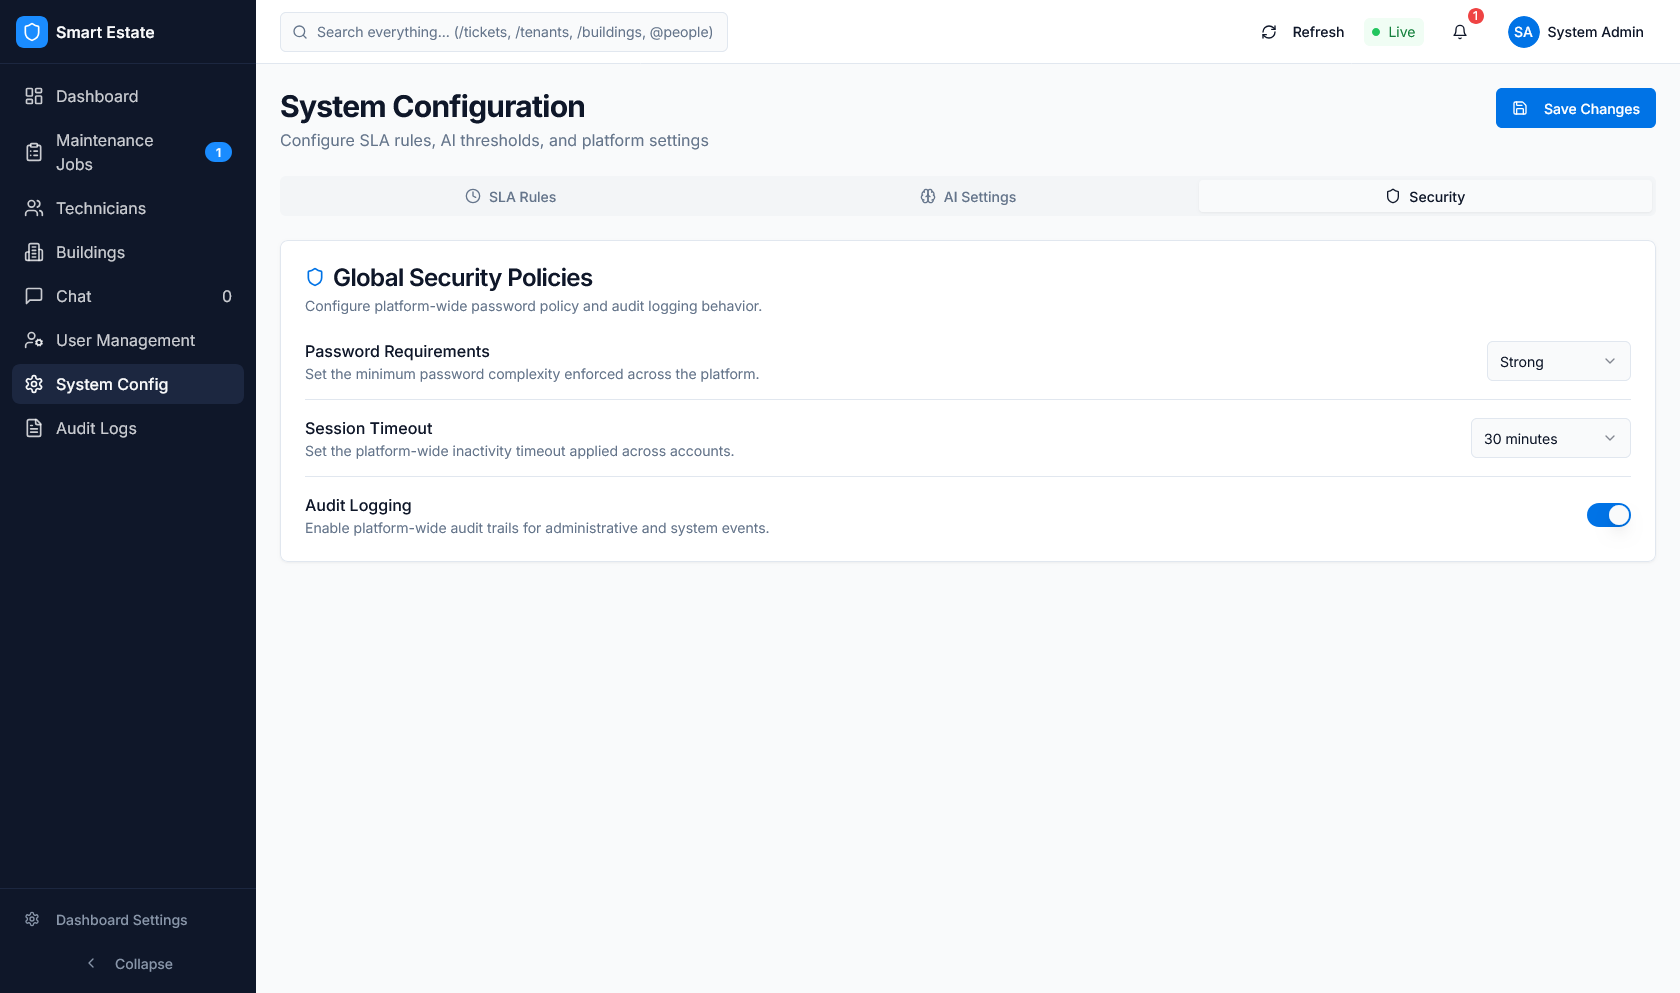The height and width of the screenshot is (993, 1680).
Task: Click the Save Changes button
Action: (x=1575, y=108)
